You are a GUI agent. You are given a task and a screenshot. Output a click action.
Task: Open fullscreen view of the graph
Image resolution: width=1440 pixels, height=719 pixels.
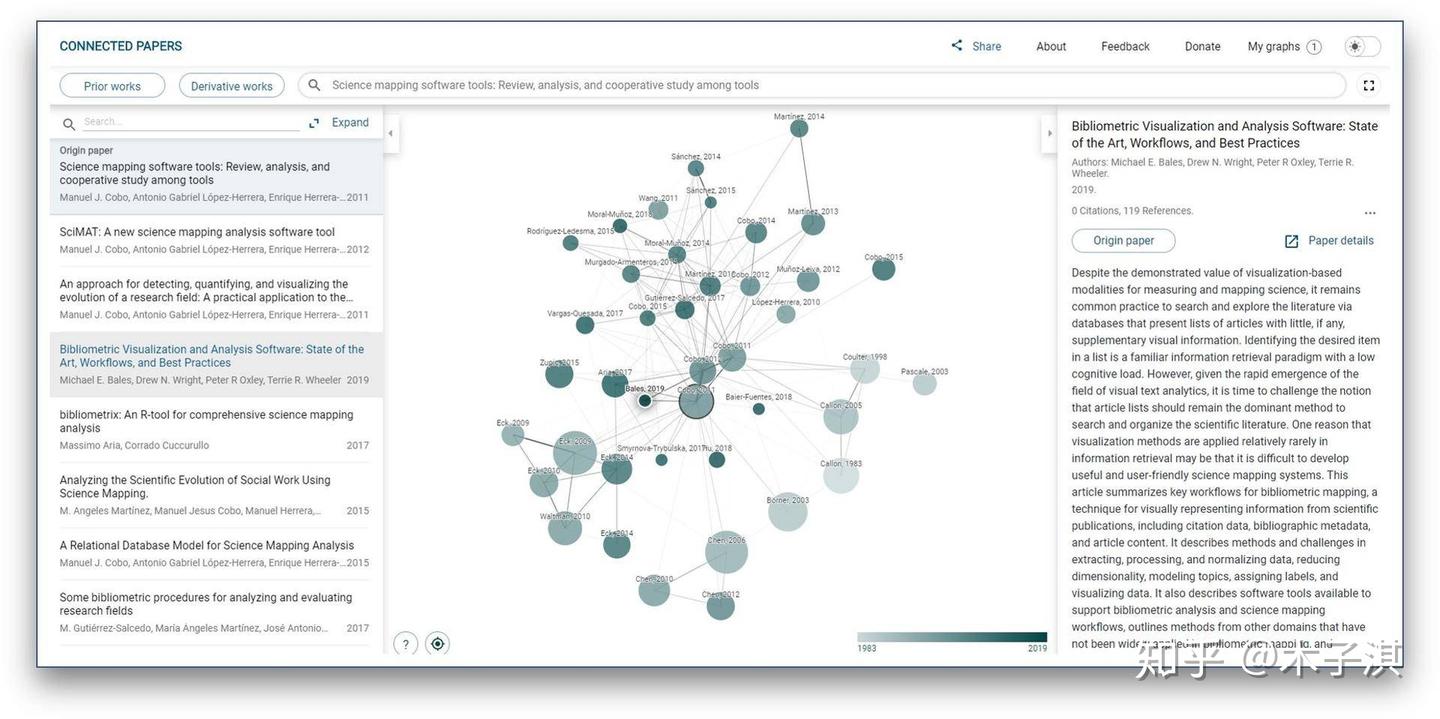tap(1369, 86)
